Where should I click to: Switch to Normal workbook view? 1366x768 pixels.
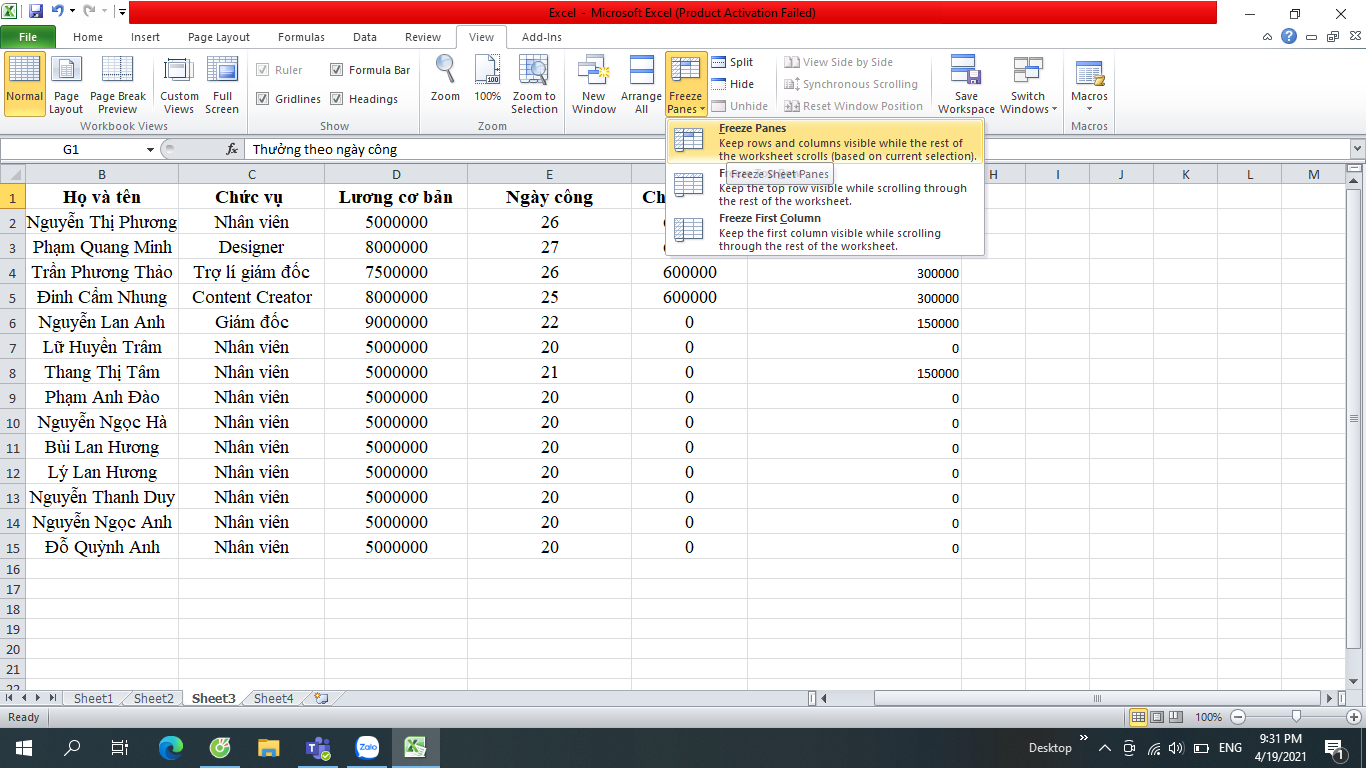24,84
